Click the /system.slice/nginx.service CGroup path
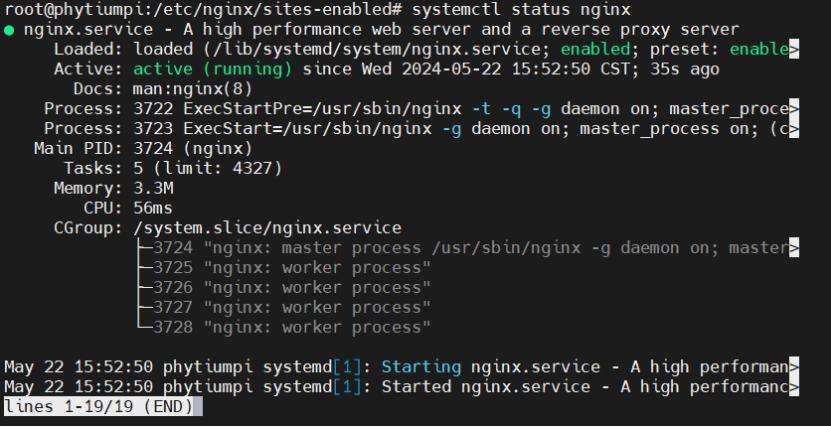This screenshot has height=427, width=831. click(x=267, y=228)
